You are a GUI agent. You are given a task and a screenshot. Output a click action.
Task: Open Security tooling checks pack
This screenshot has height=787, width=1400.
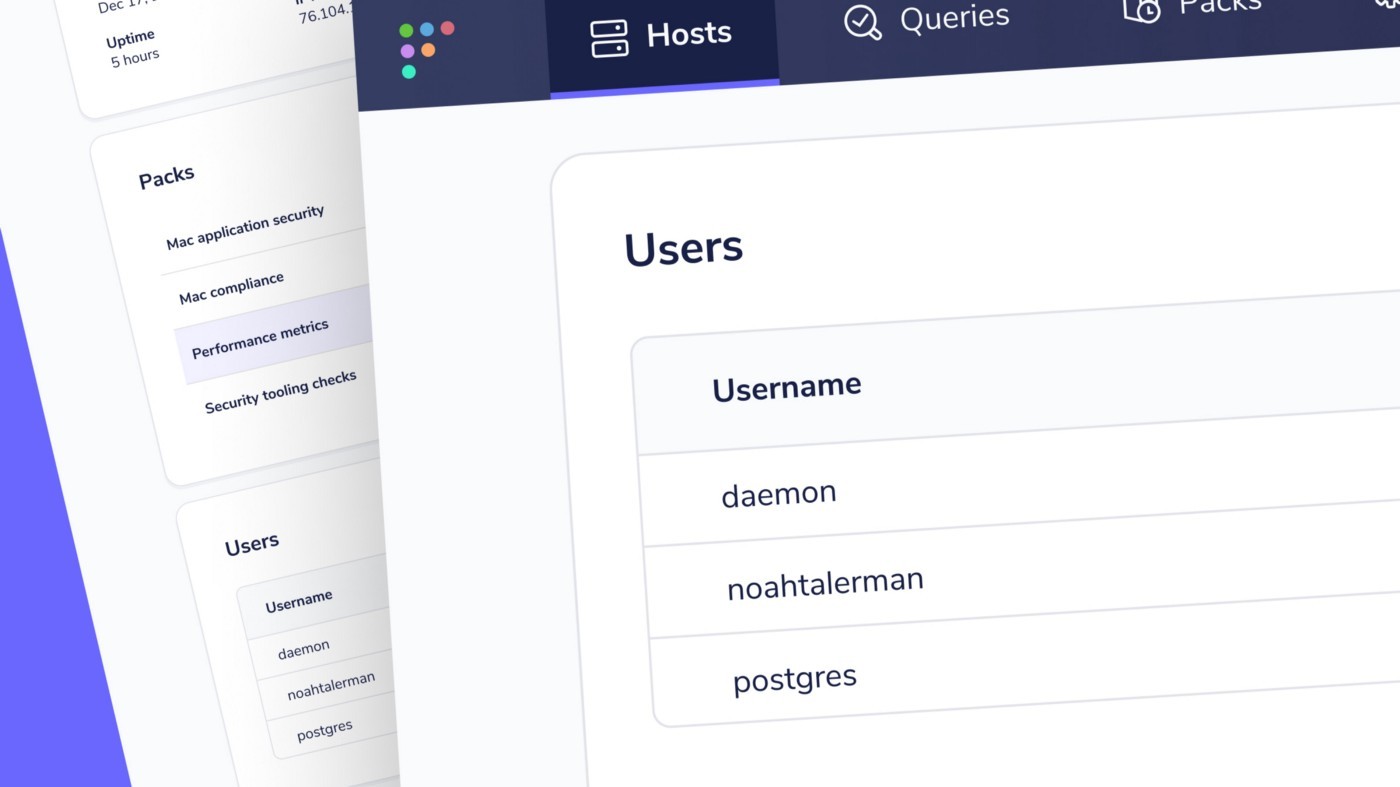pos(281,391)
